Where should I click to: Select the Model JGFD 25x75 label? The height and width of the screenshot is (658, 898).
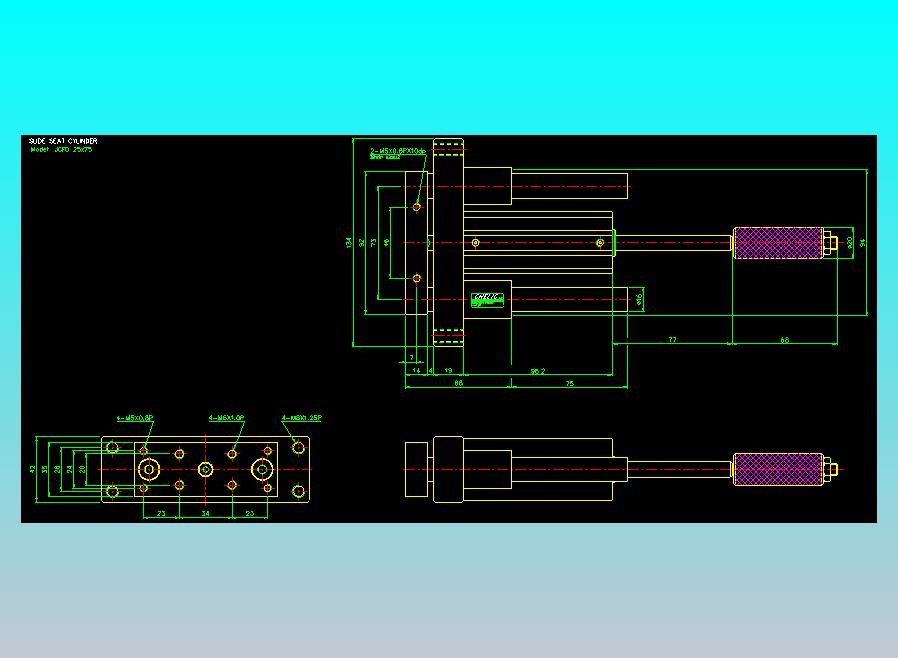coord(61,149)
